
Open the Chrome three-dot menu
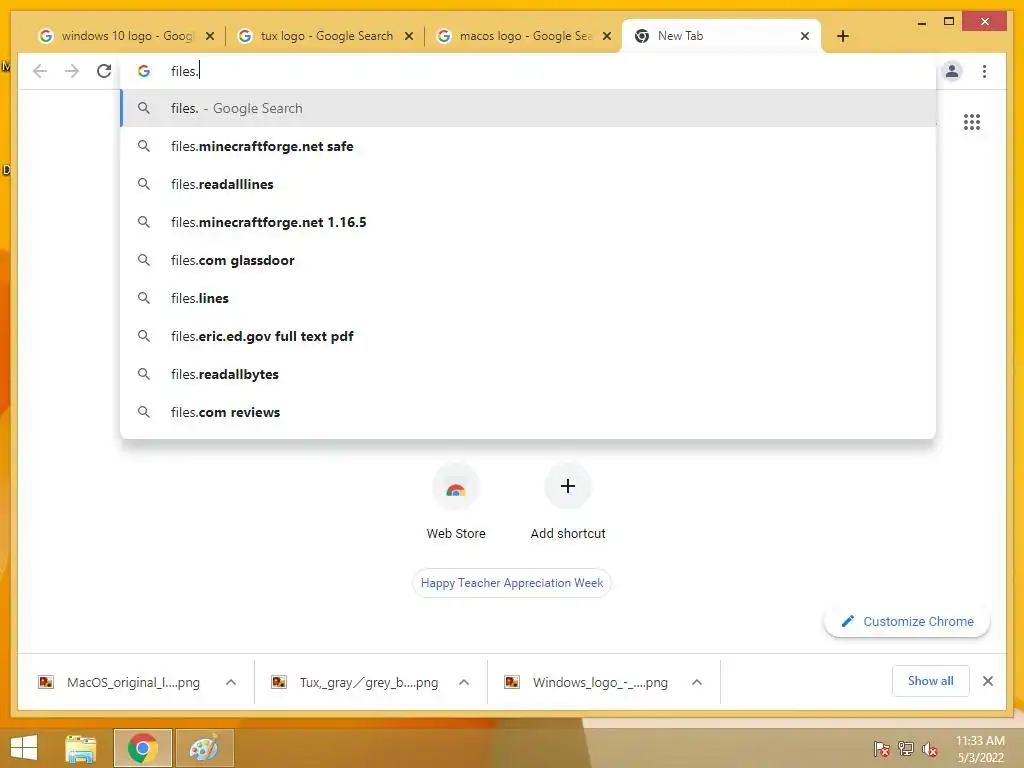[984, 71]
